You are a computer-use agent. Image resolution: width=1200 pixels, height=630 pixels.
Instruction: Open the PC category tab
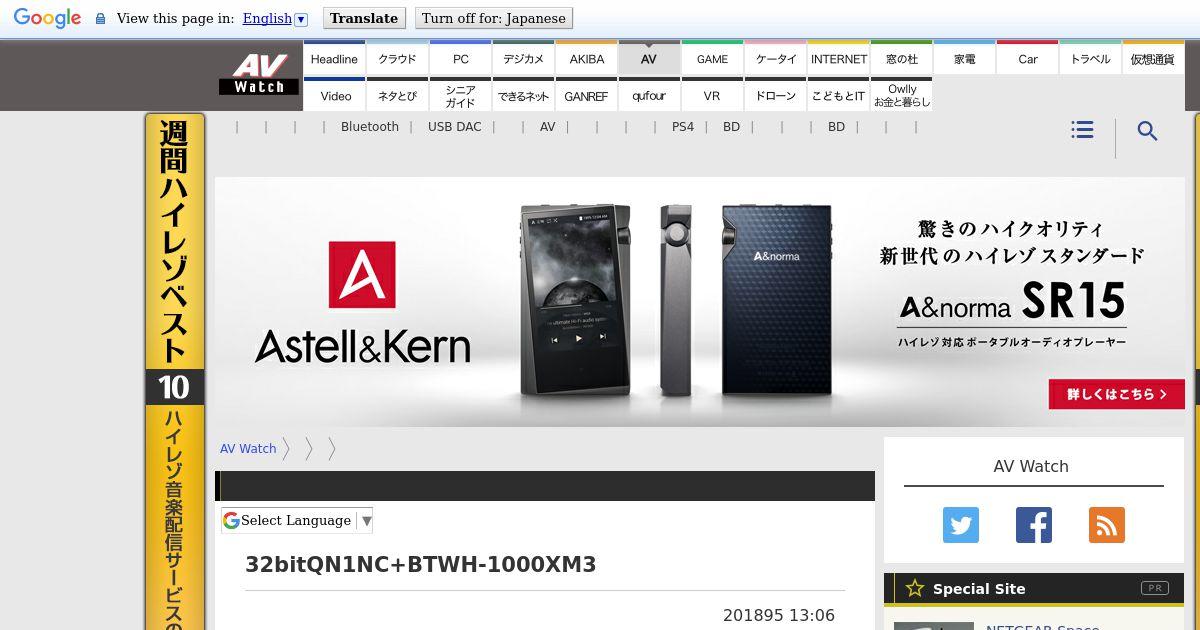click(460, 59)
